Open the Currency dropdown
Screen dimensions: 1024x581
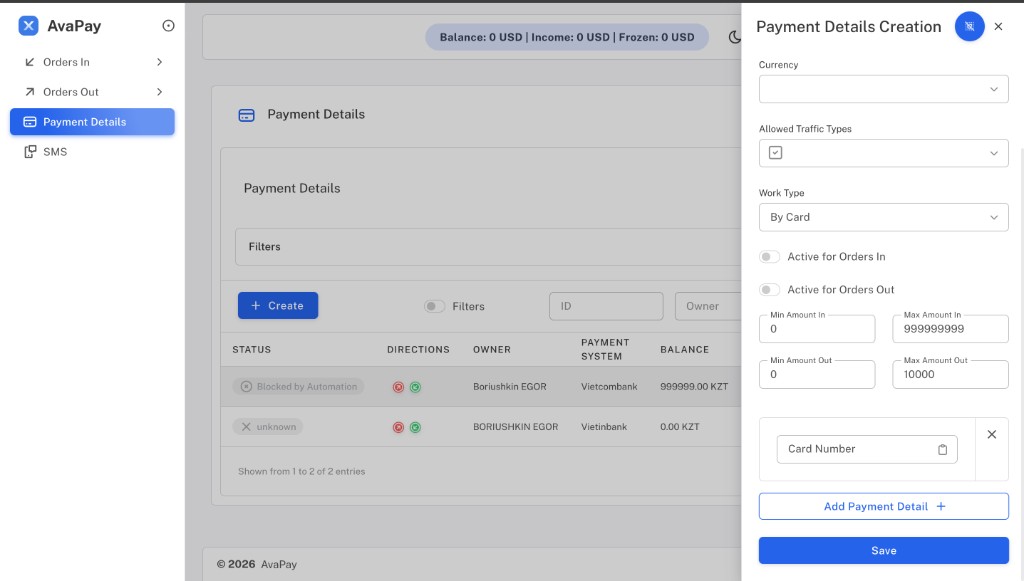[884, 89]
